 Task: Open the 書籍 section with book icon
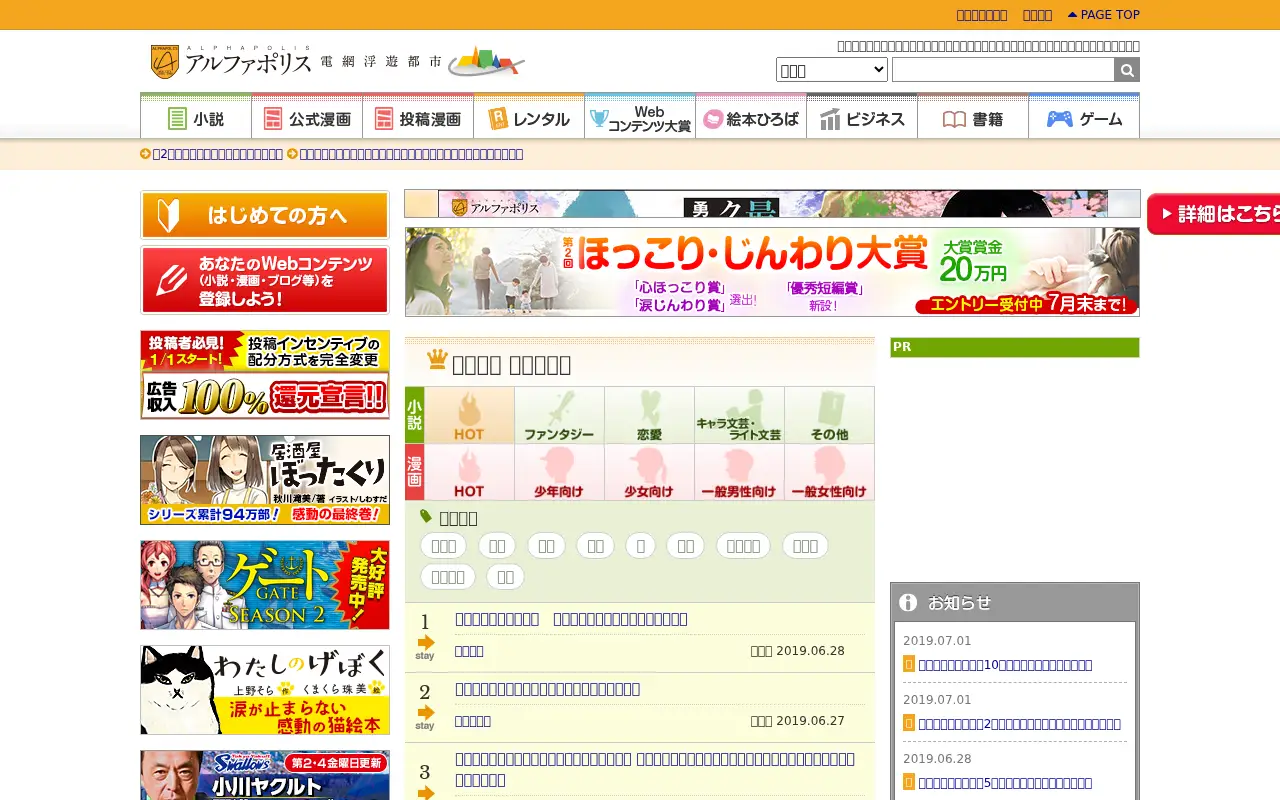973,116
